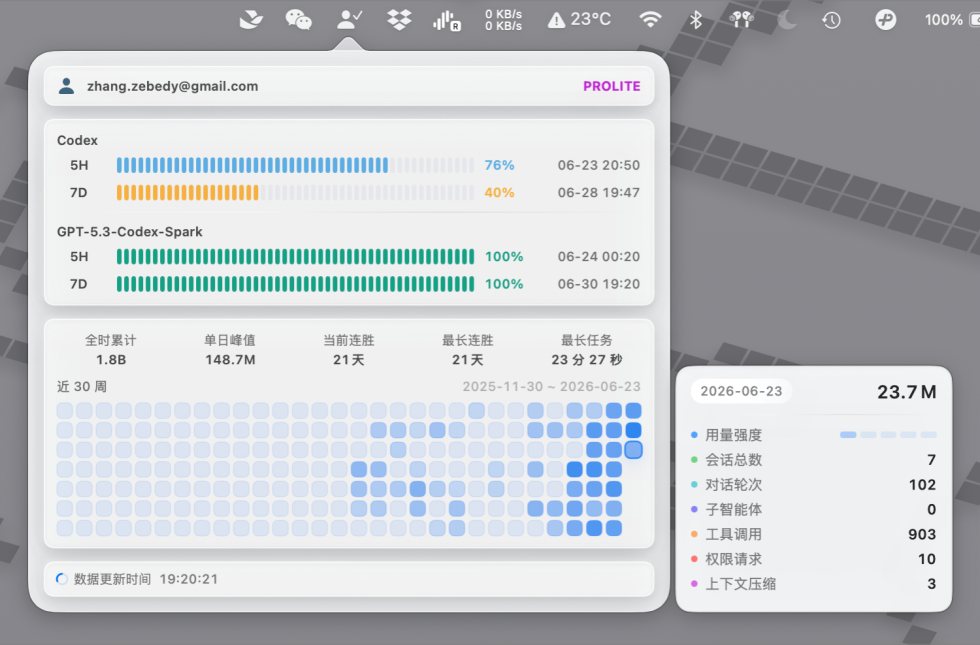Viewport: 980px width, 645px height.
Task: Click the blue dot beside 用量强度
Action: coord(694,434)
